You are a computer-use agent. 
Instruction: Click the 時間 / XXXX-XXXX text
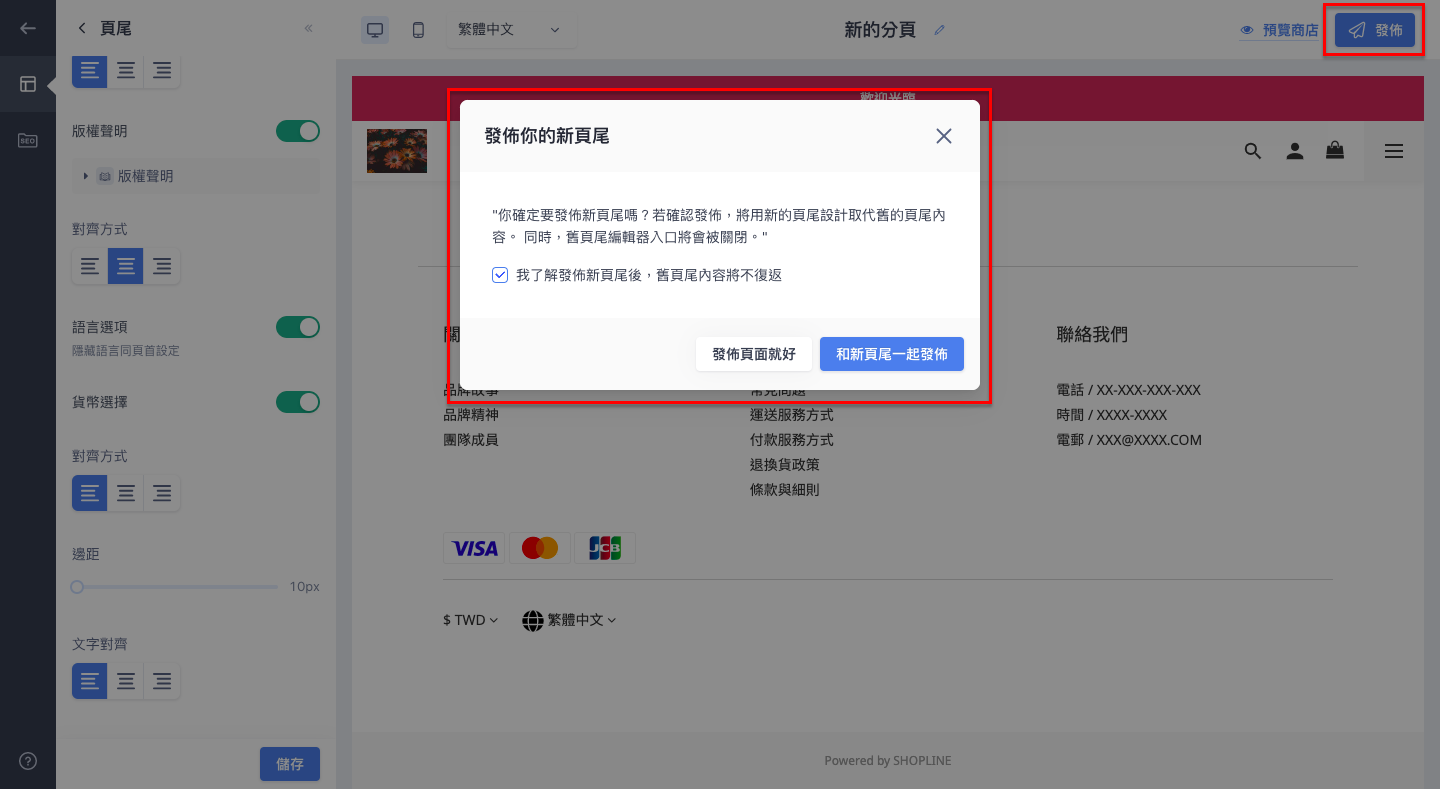tap(1112, 415)
